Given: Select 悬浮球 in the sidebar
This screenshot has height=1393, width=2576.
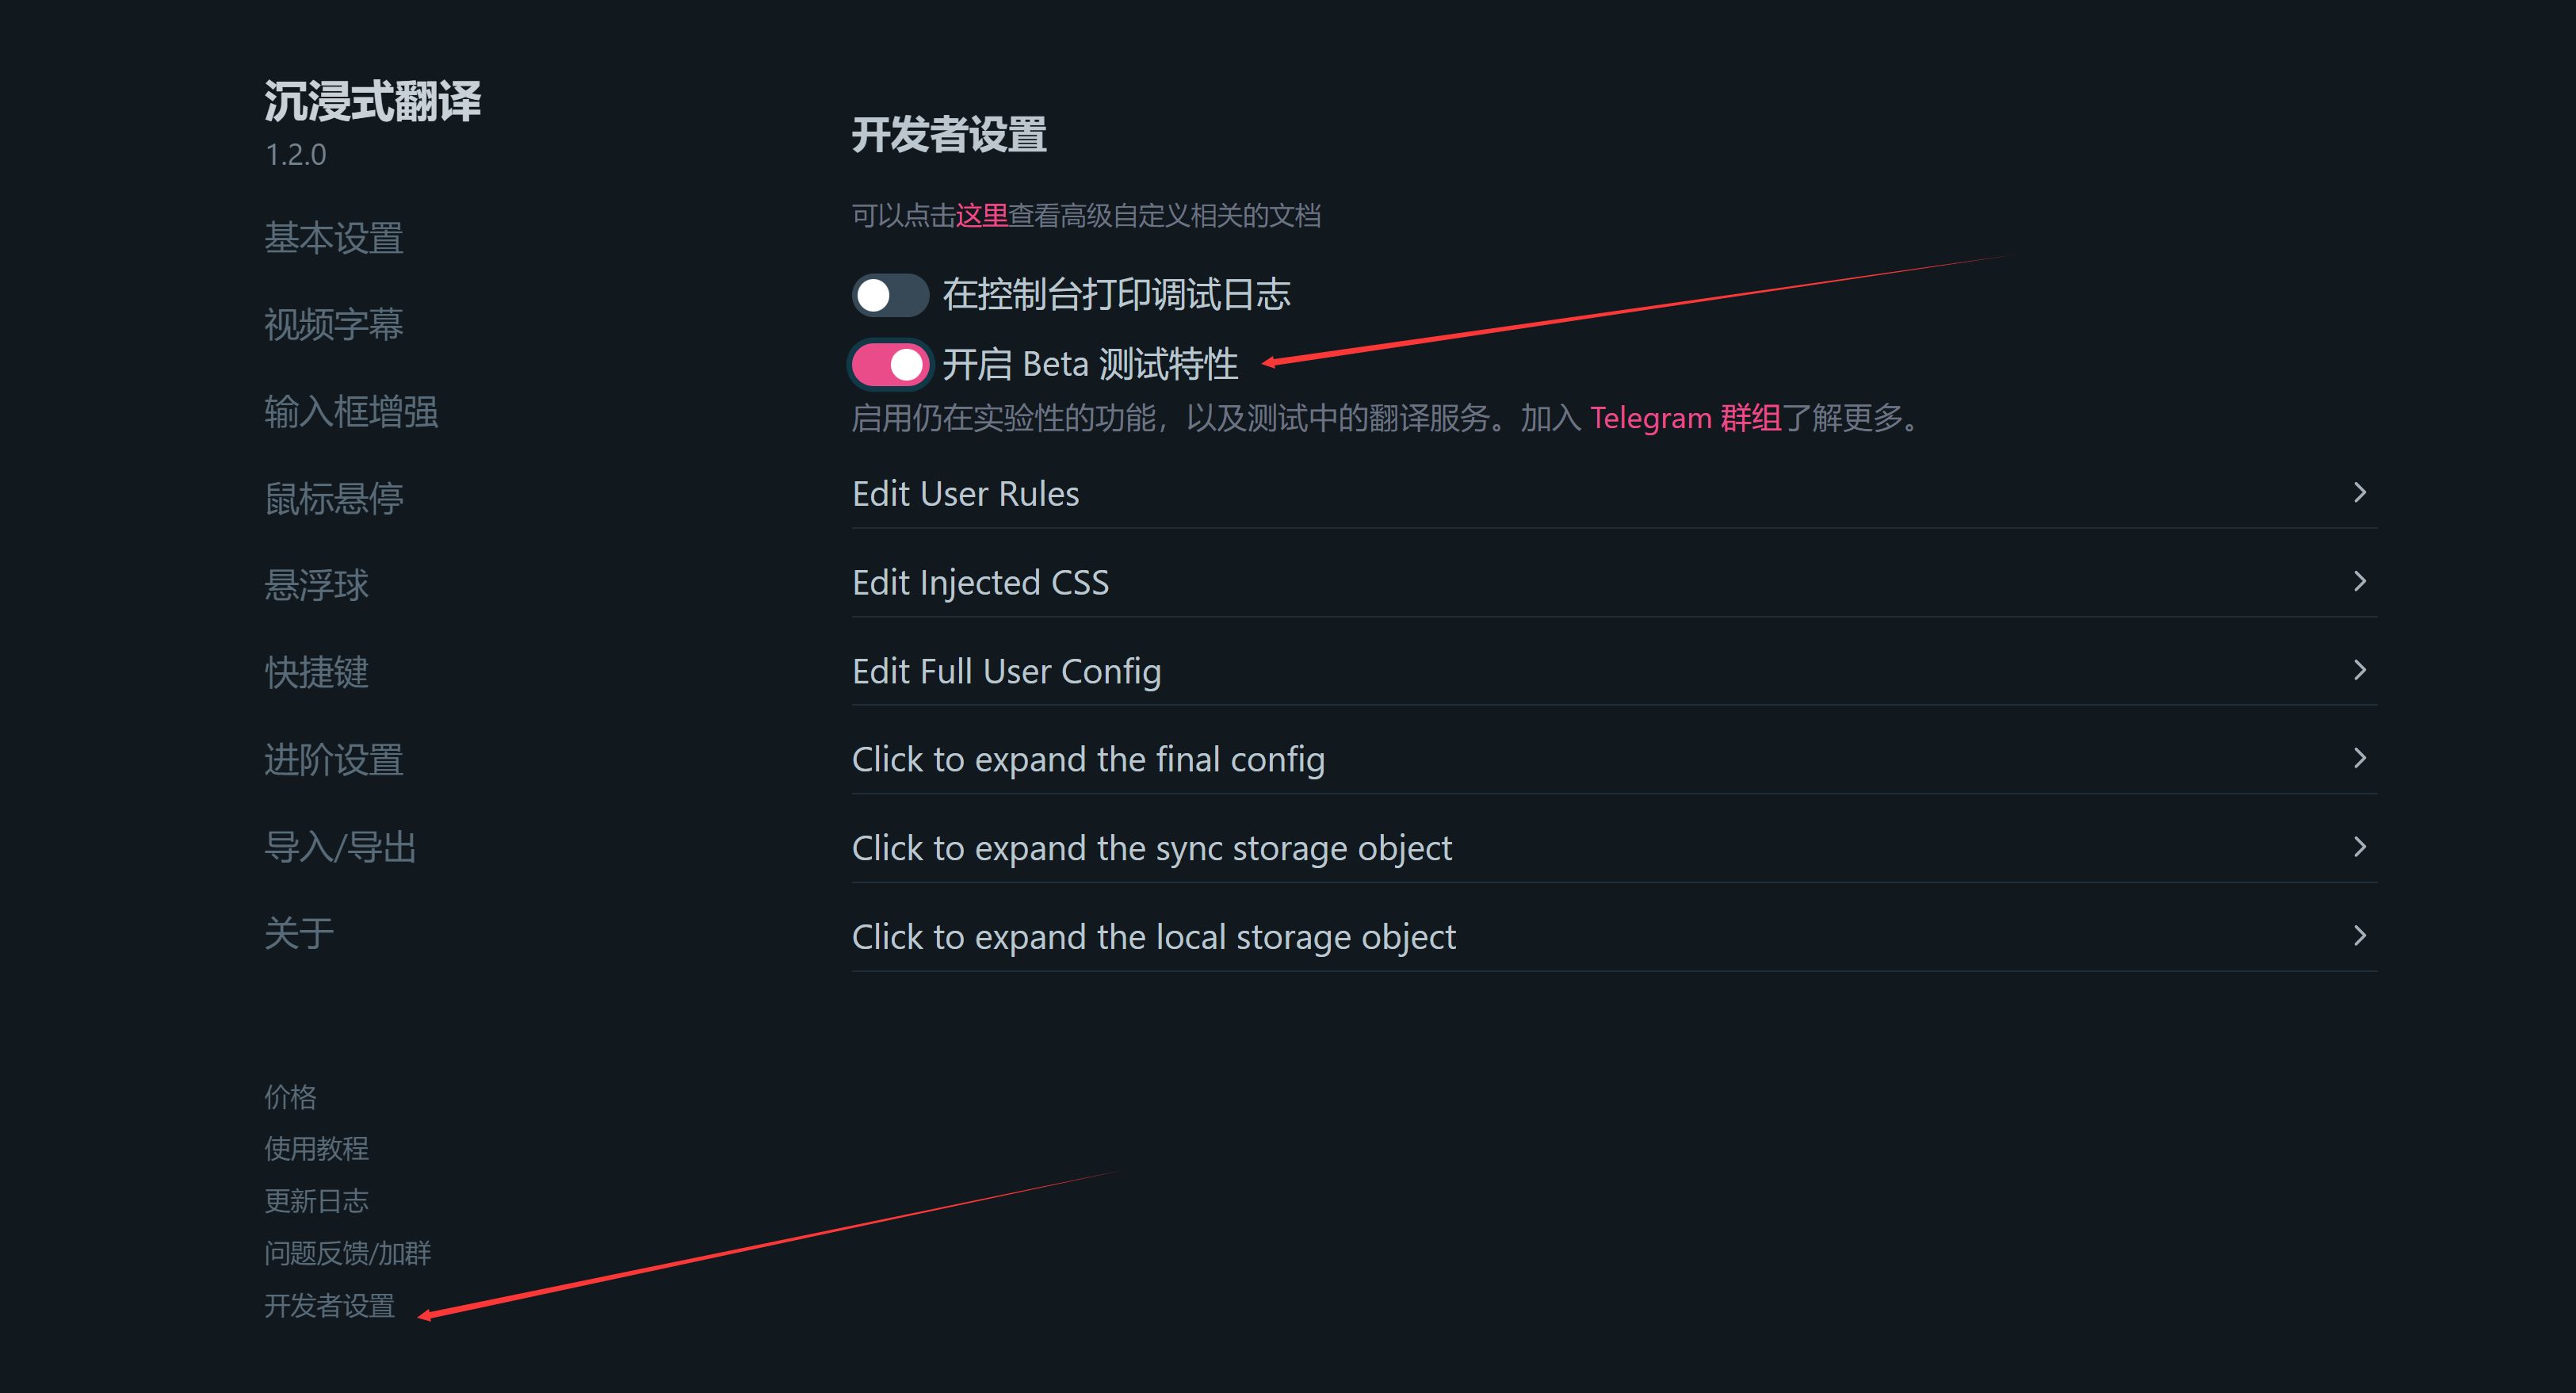Looking at the screenshot, I should pos(316,585).
